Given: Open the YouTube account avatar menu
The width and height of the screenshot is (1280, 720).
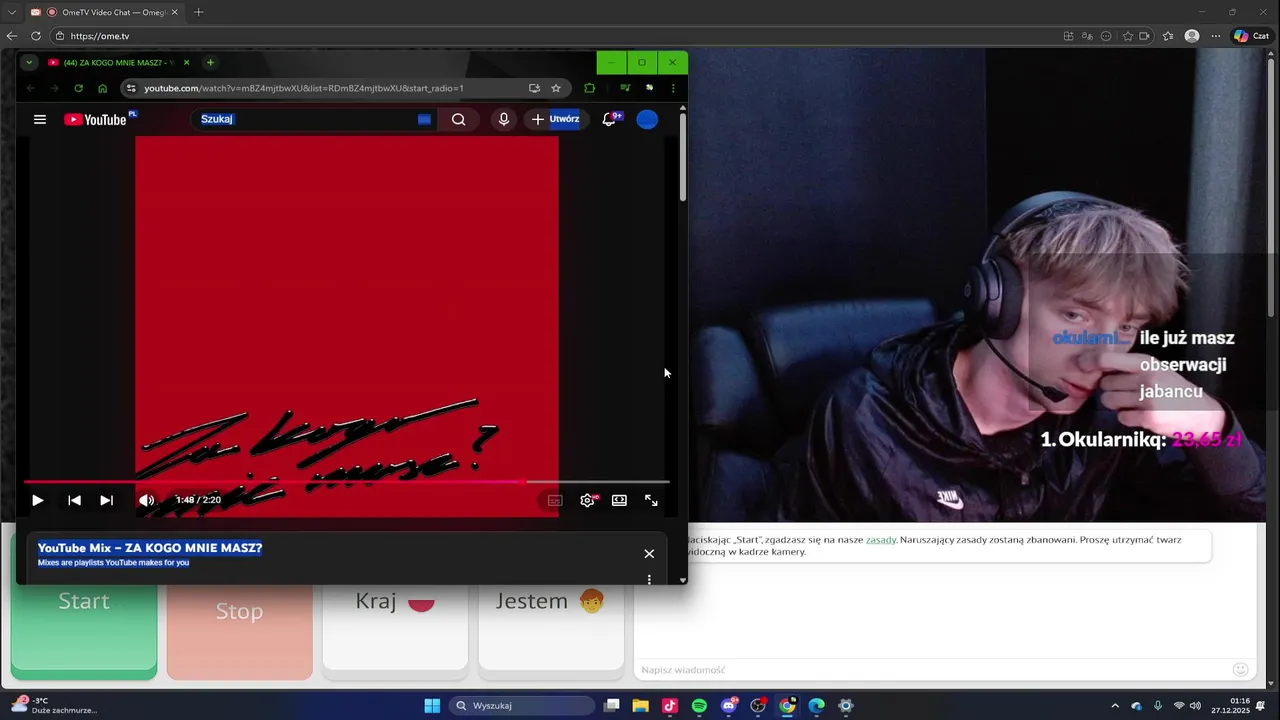Looking at the screenshot, I should (x=647, y=119).
